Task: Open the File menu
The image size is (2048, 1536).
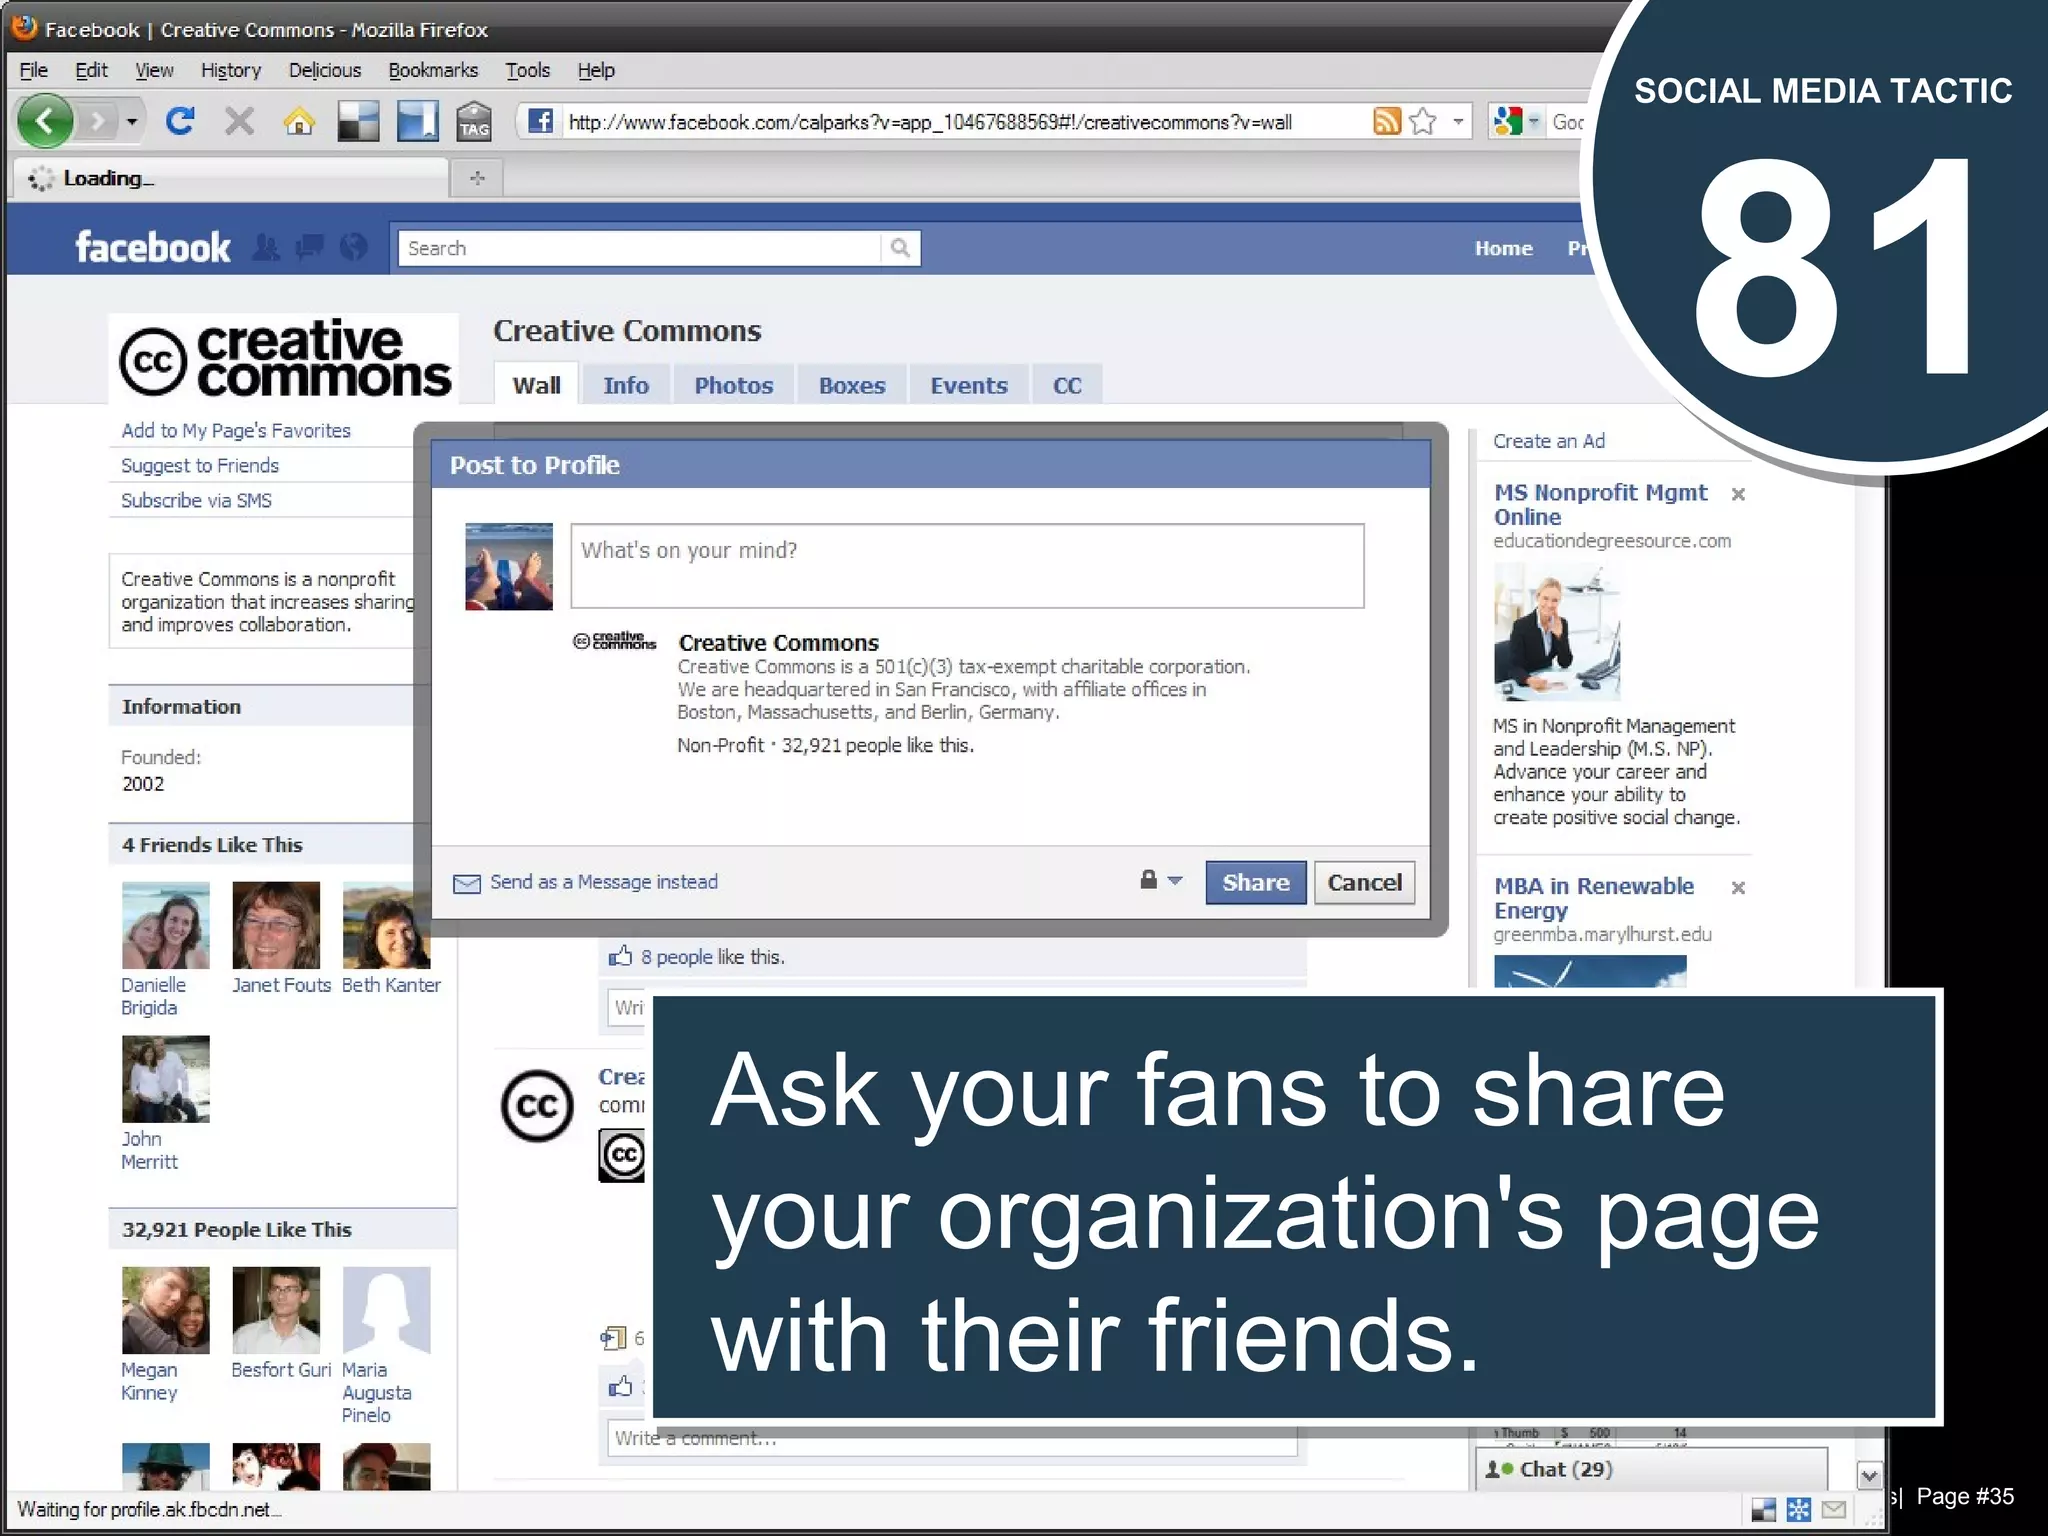Action: point(33,70)
